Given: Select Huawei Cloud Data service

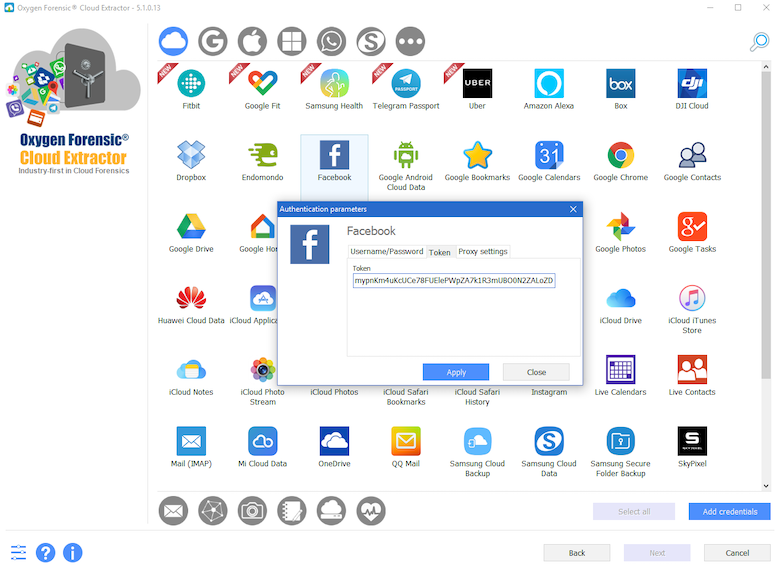Looking at the screenshot, I should (191, 298).
